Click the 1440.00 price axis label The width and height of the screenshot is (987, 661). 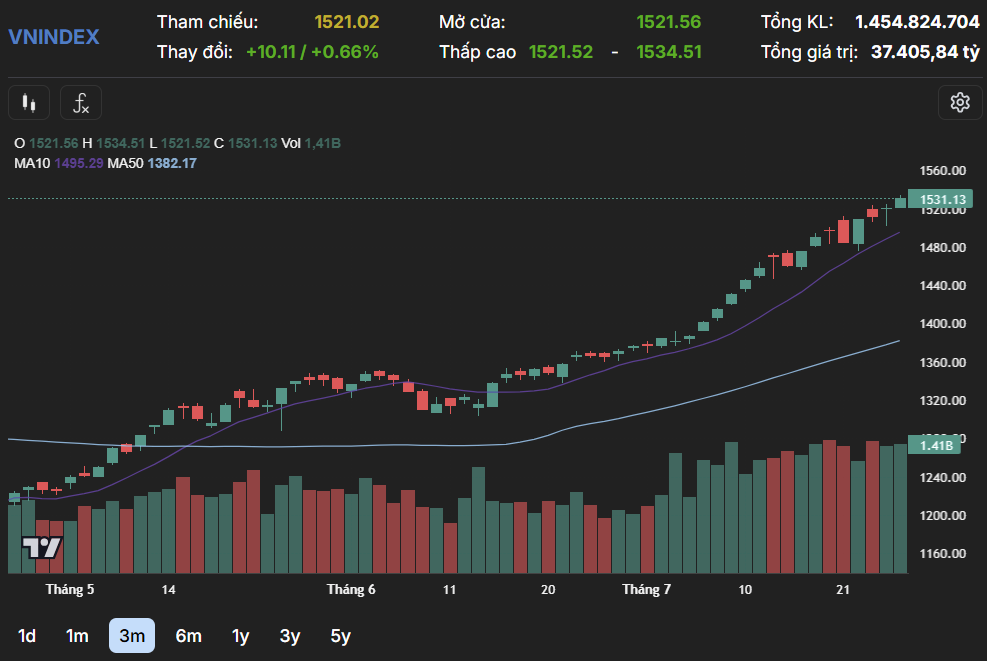click(x=942, y=286)
